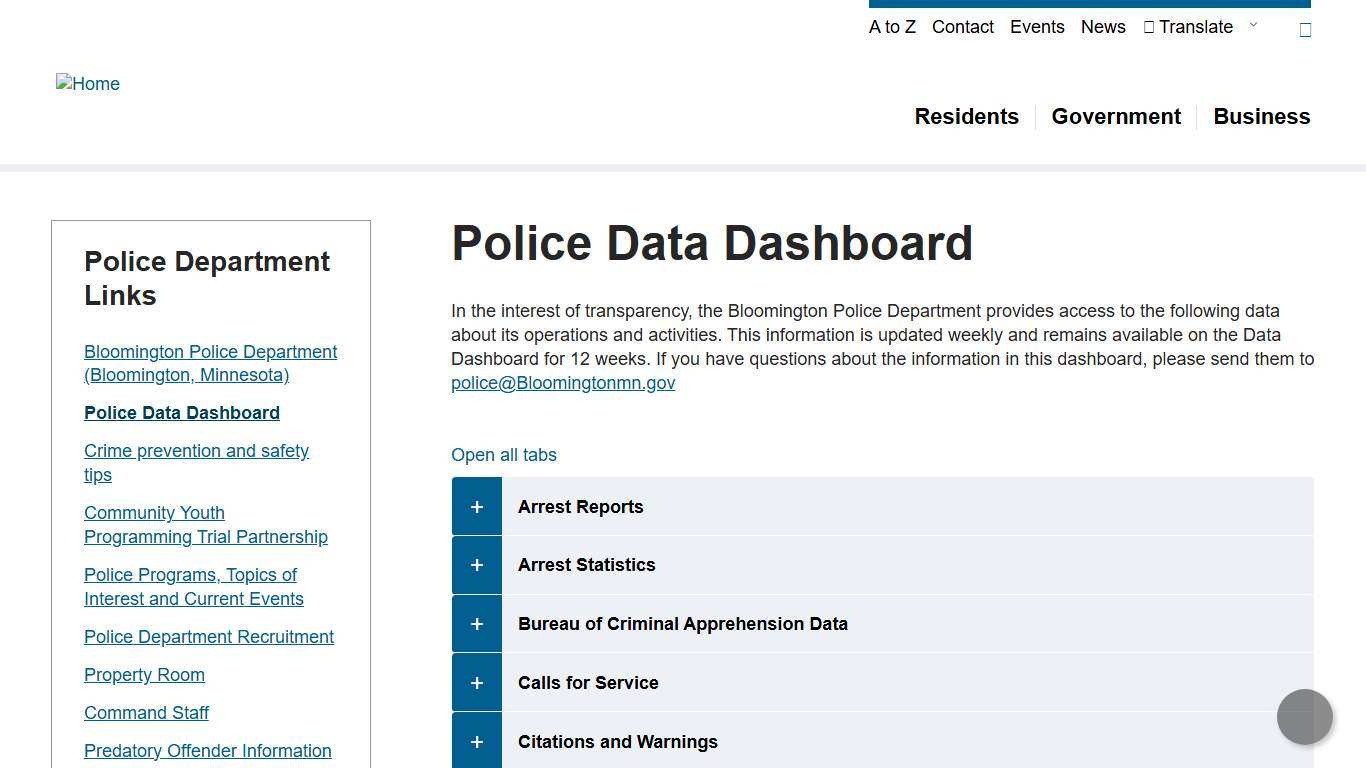The image size is (1366, 768).
Task: Click the Open all tabs link
Action: [504, 455]
